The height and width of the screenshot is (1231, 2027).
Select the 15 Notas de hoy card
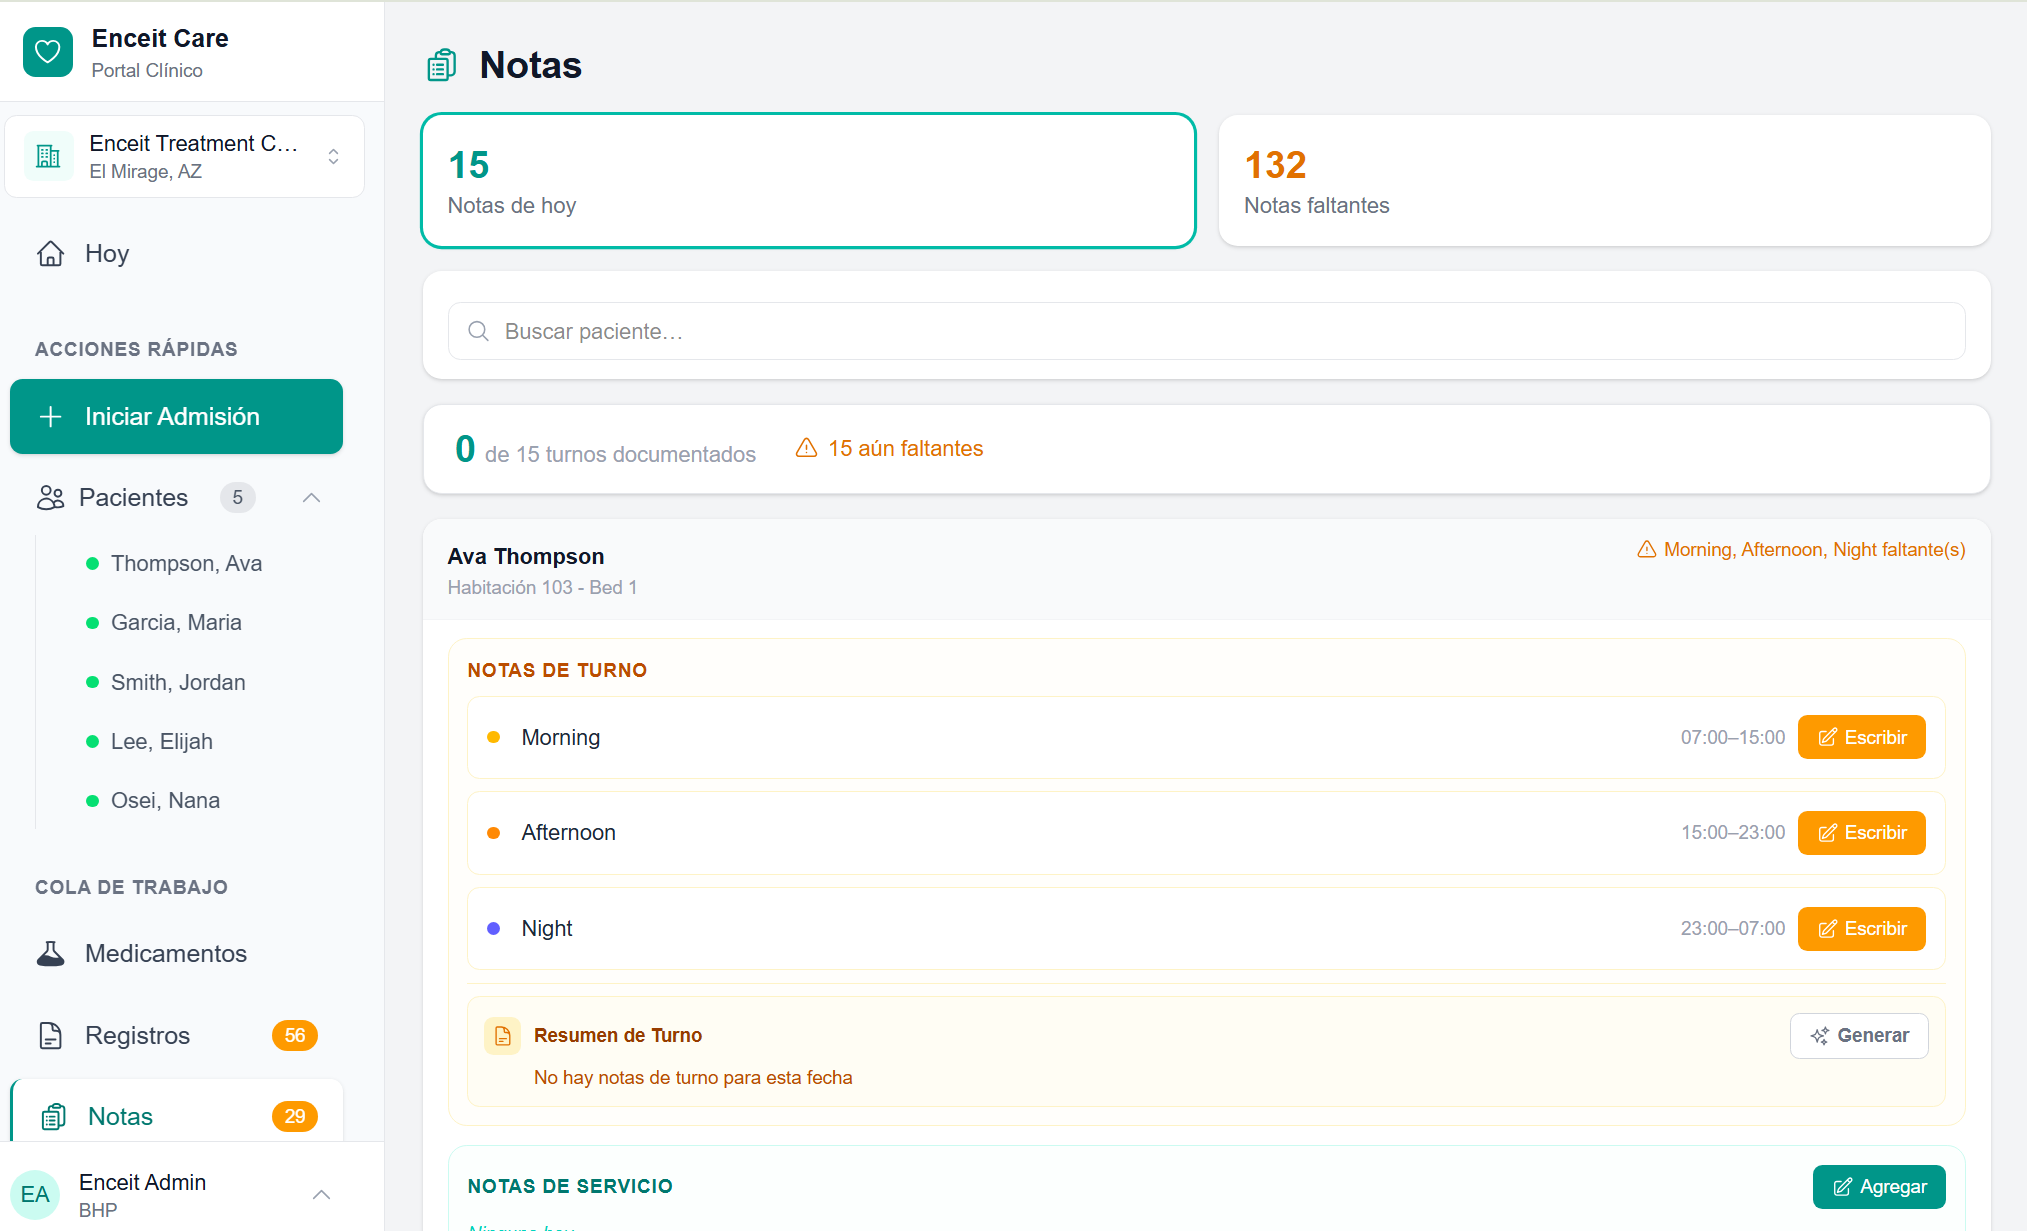tap(808, 181)
